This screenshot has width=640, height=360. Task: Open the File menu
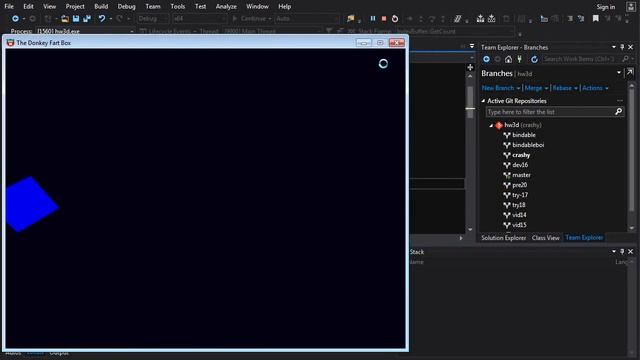pyautogui.click(x=9, y=7)
